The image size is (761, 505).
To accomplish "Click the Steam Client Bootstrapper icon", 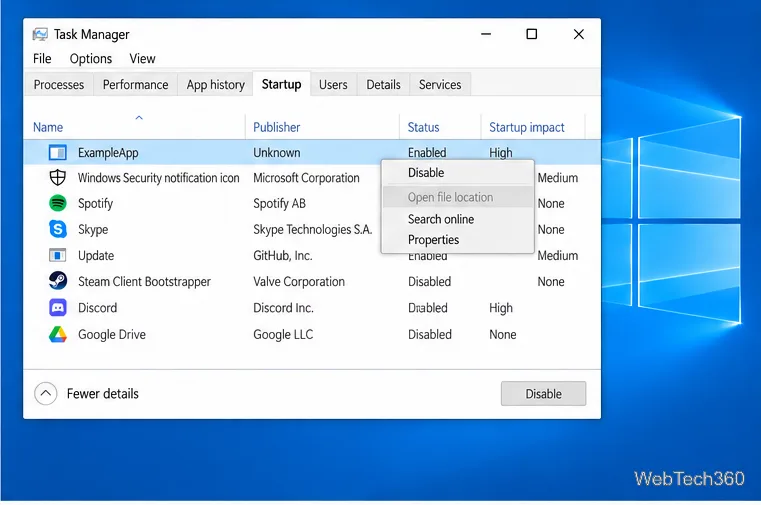I will coord(58,281).
